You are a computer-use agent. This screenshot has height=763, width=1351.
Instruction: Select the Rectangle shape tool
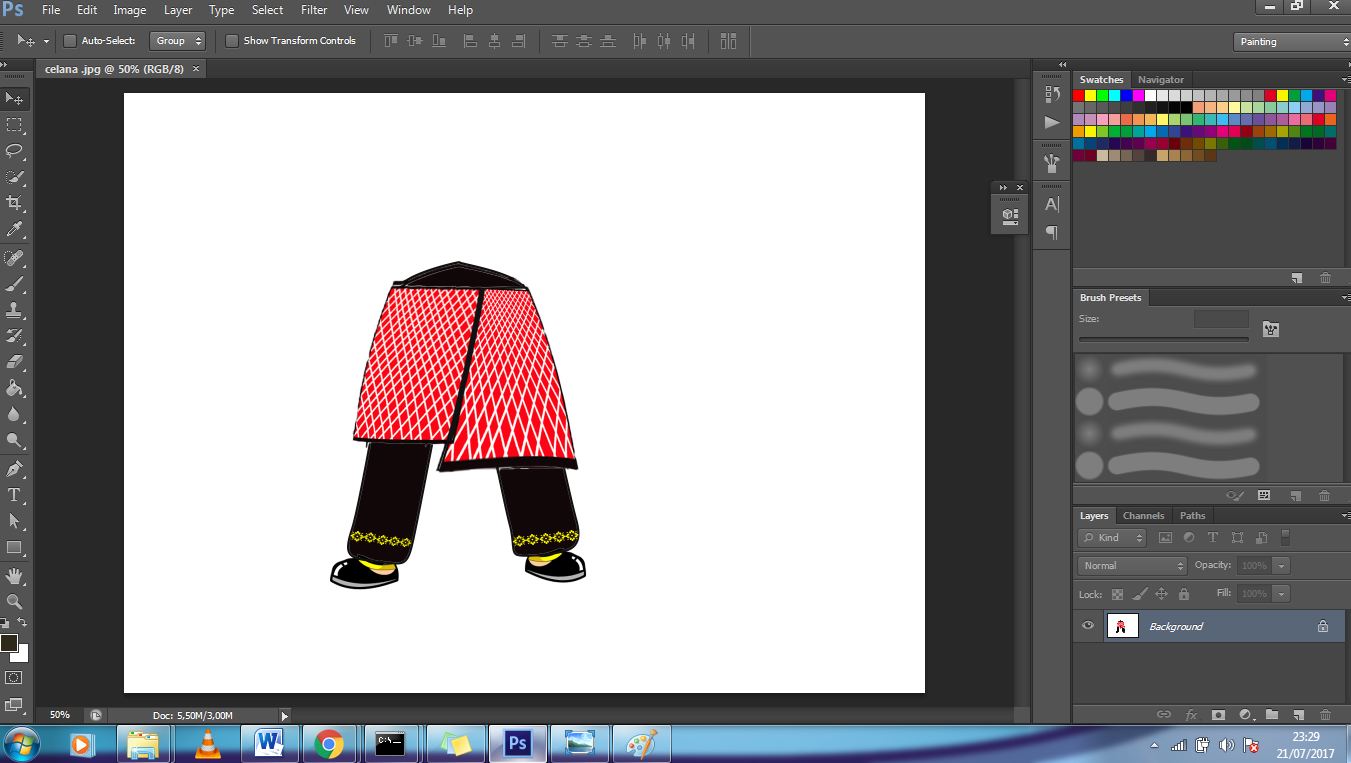click(x=15, y=547)
